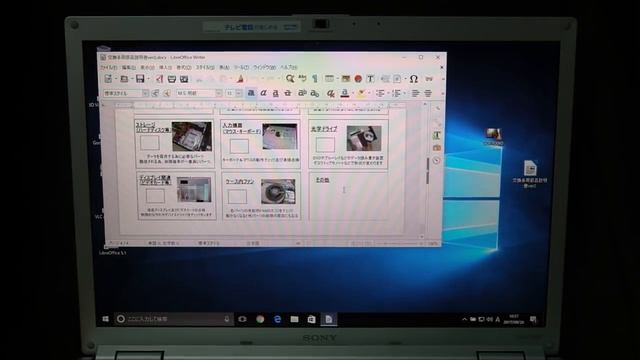Save the document with the floppy icon
The height and width of the screenshot is (360, 640).
pyautogui.click(x=140, y=79)
